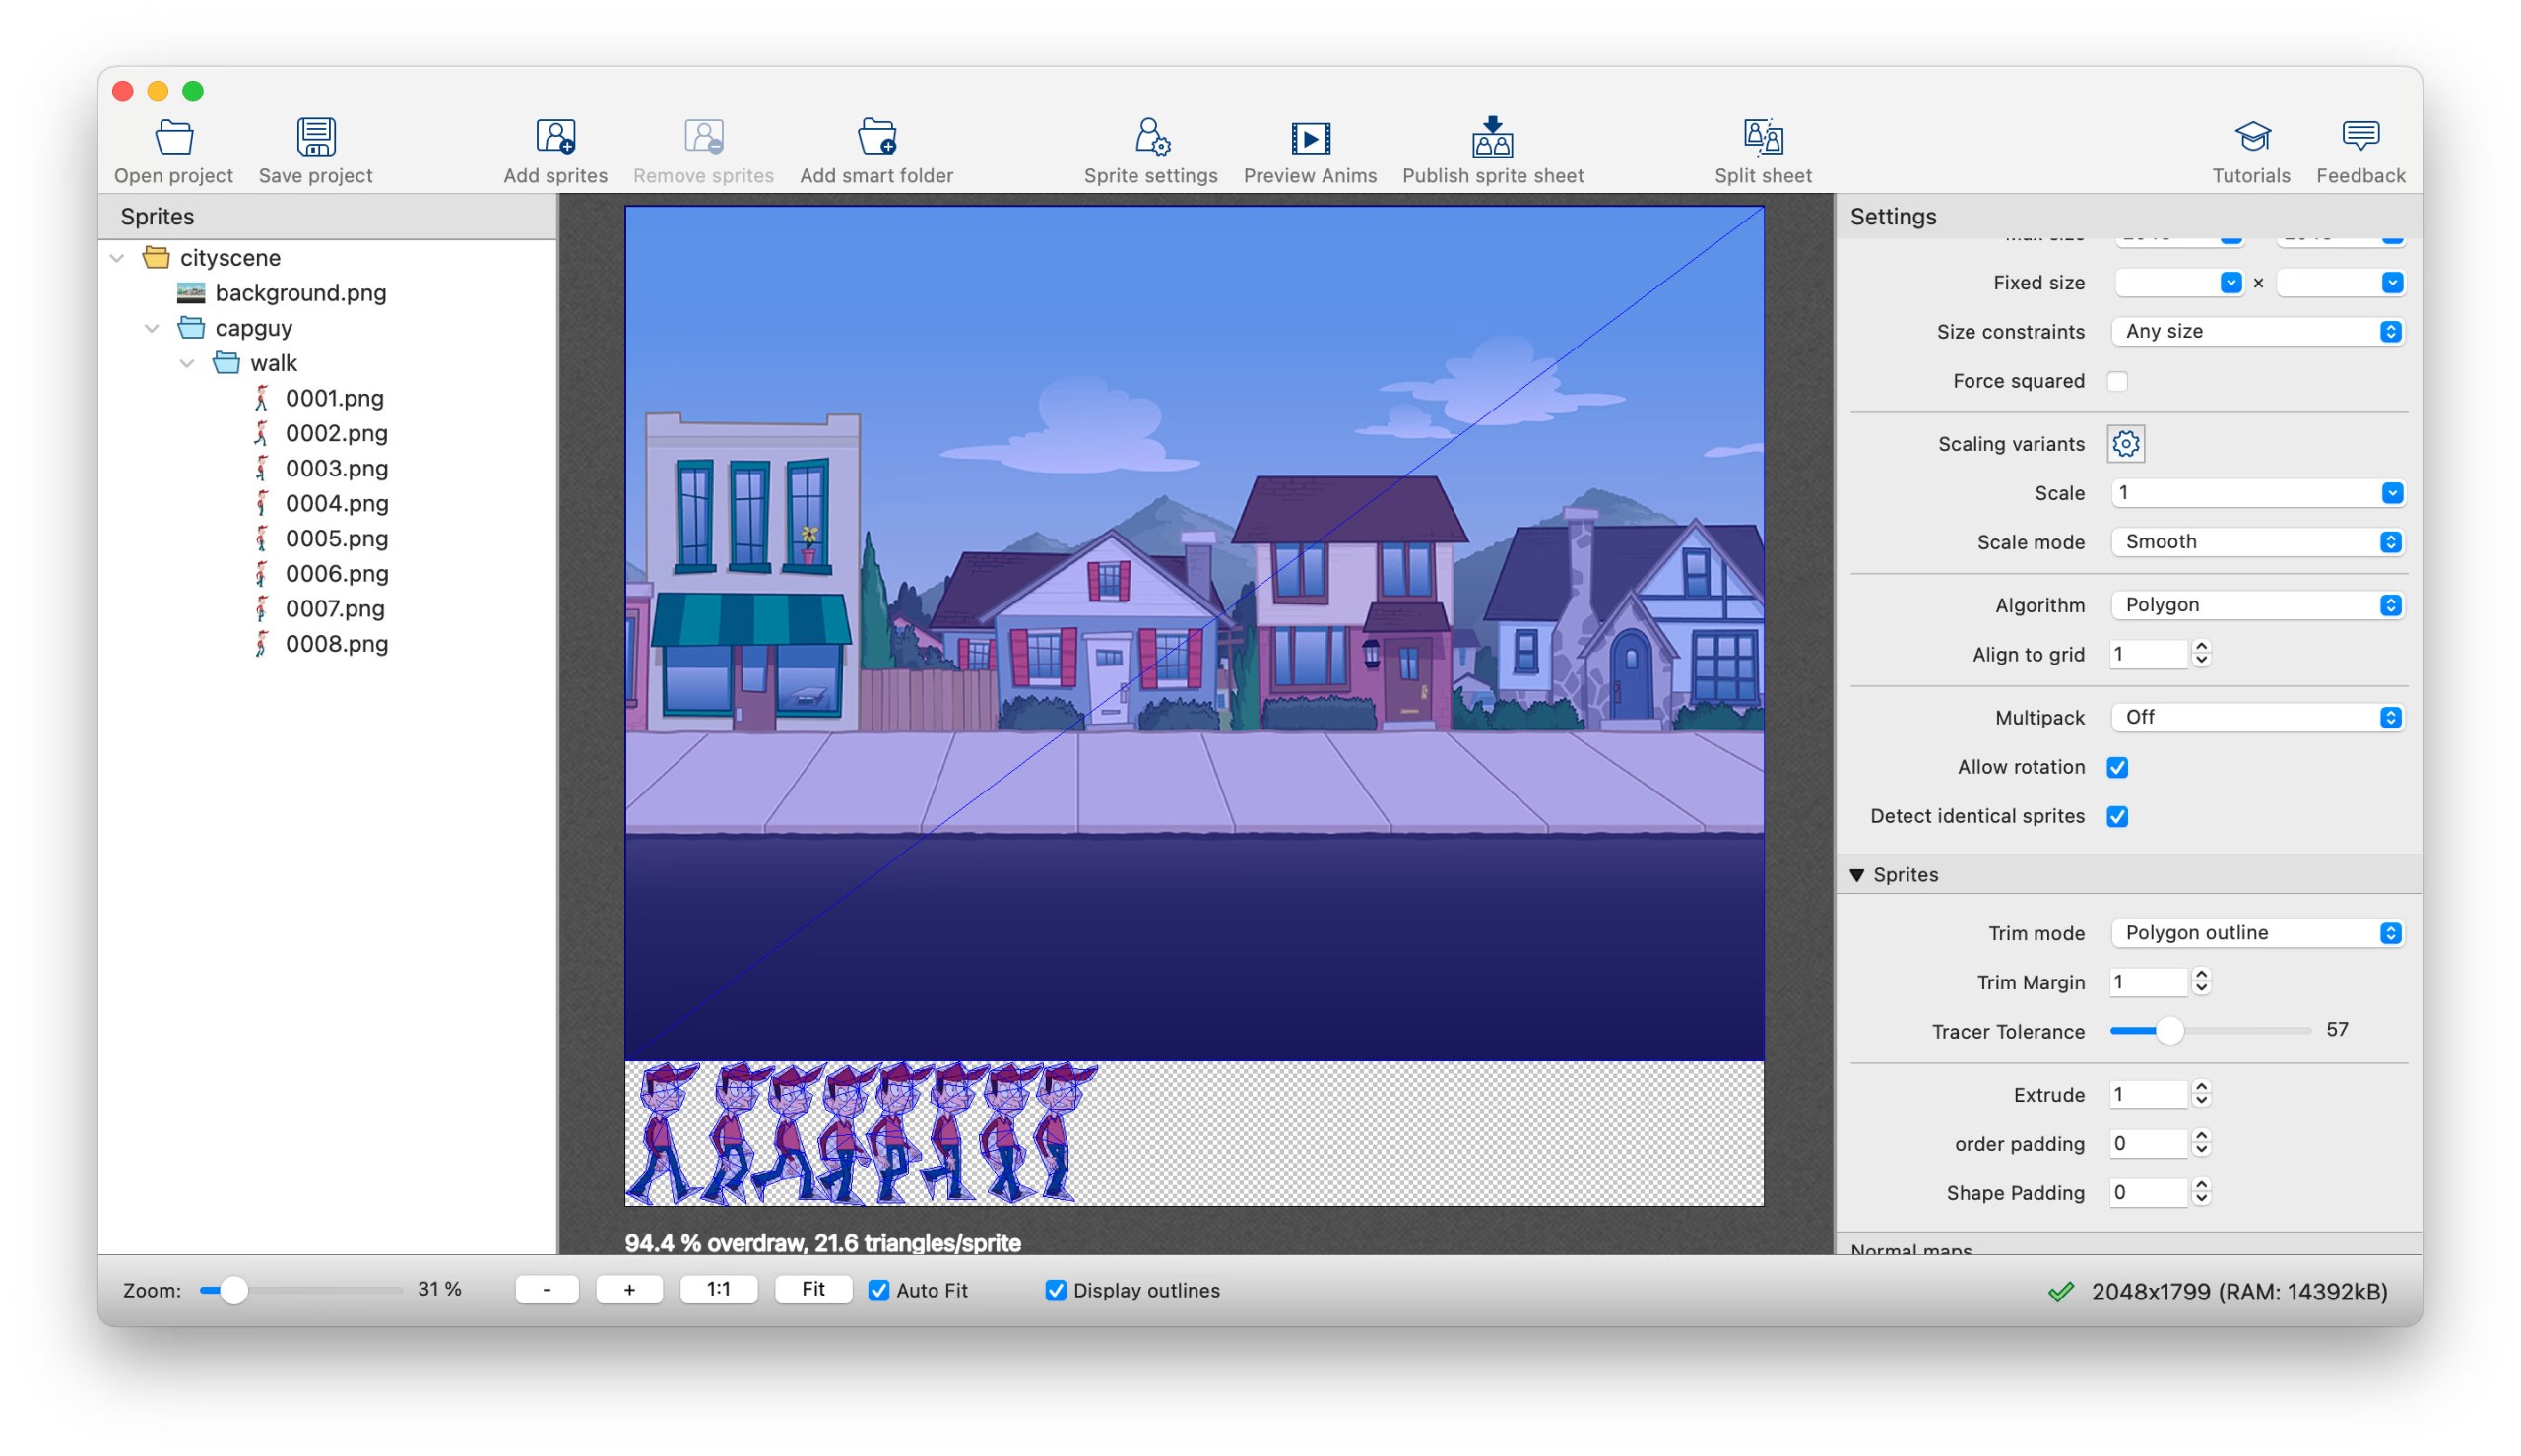Uncheck the Display outlines option
Screen dimensions: 2521x1456
(1055, 1290)
